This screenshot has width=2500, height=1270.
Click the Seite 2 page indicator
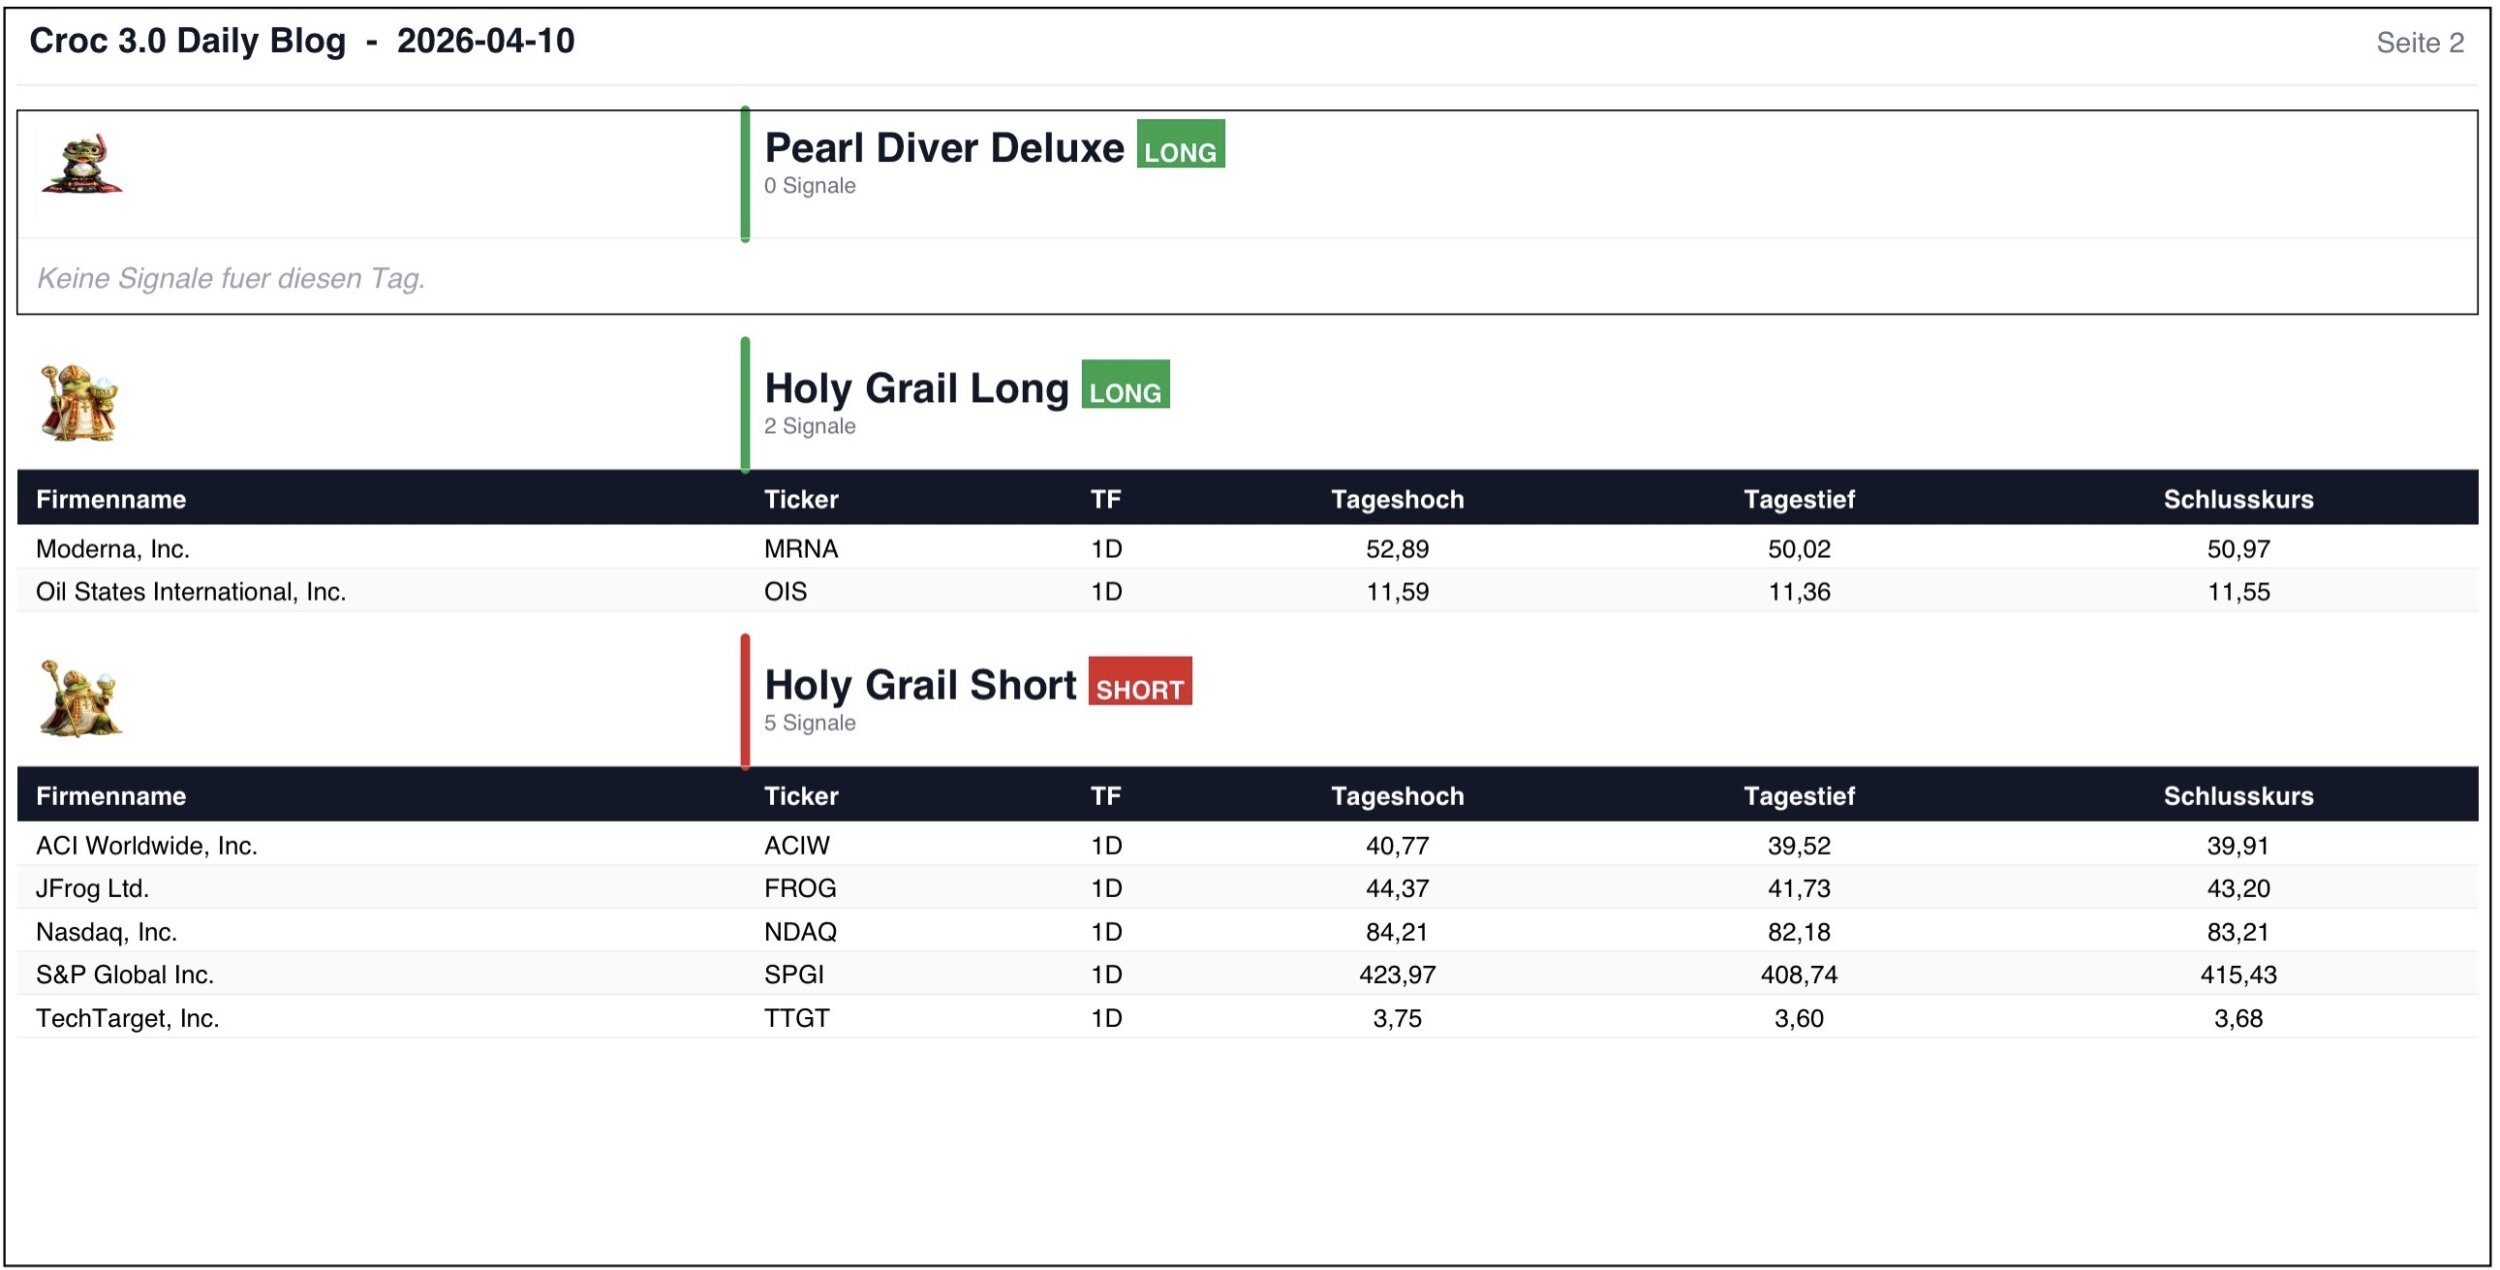(x=2419, y=43)
